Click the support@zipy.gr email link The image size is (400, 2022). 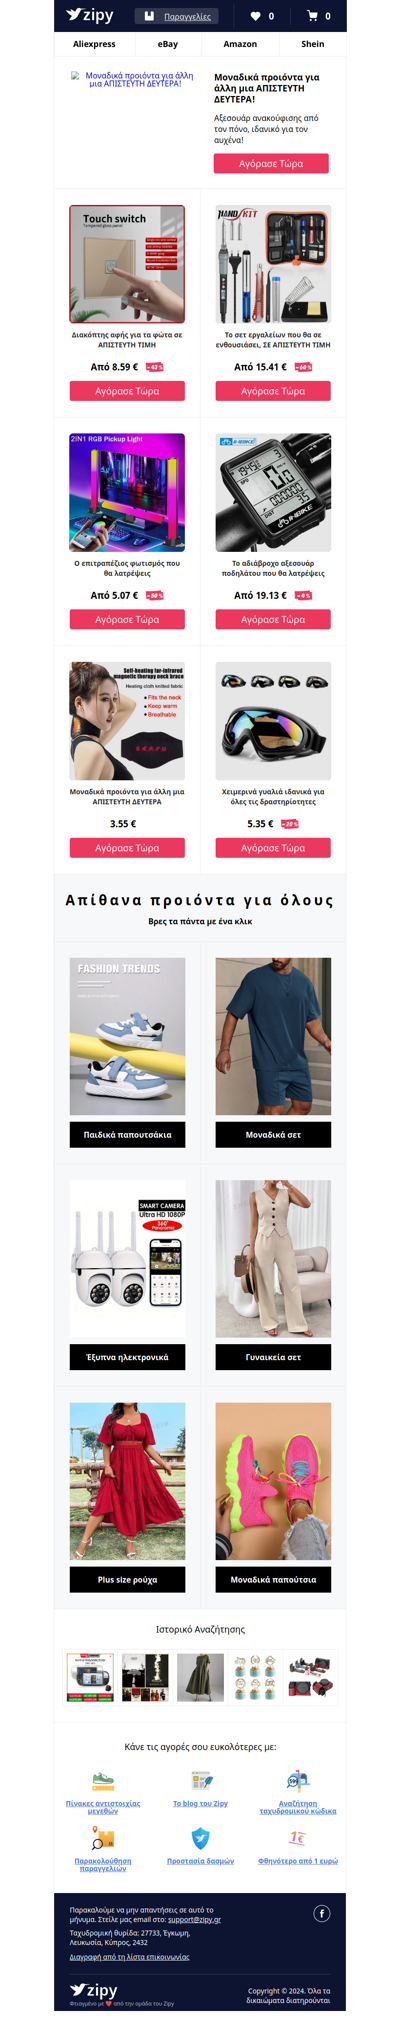point(194,1919)
